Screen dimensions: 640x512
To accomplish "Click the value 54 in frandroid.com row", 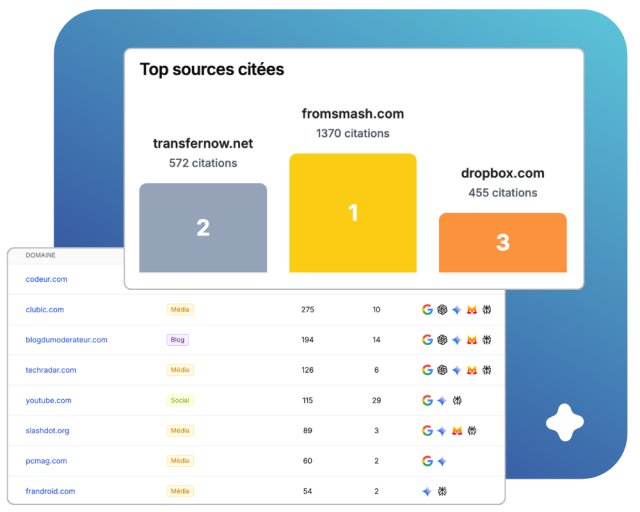I will click(308, 491).
